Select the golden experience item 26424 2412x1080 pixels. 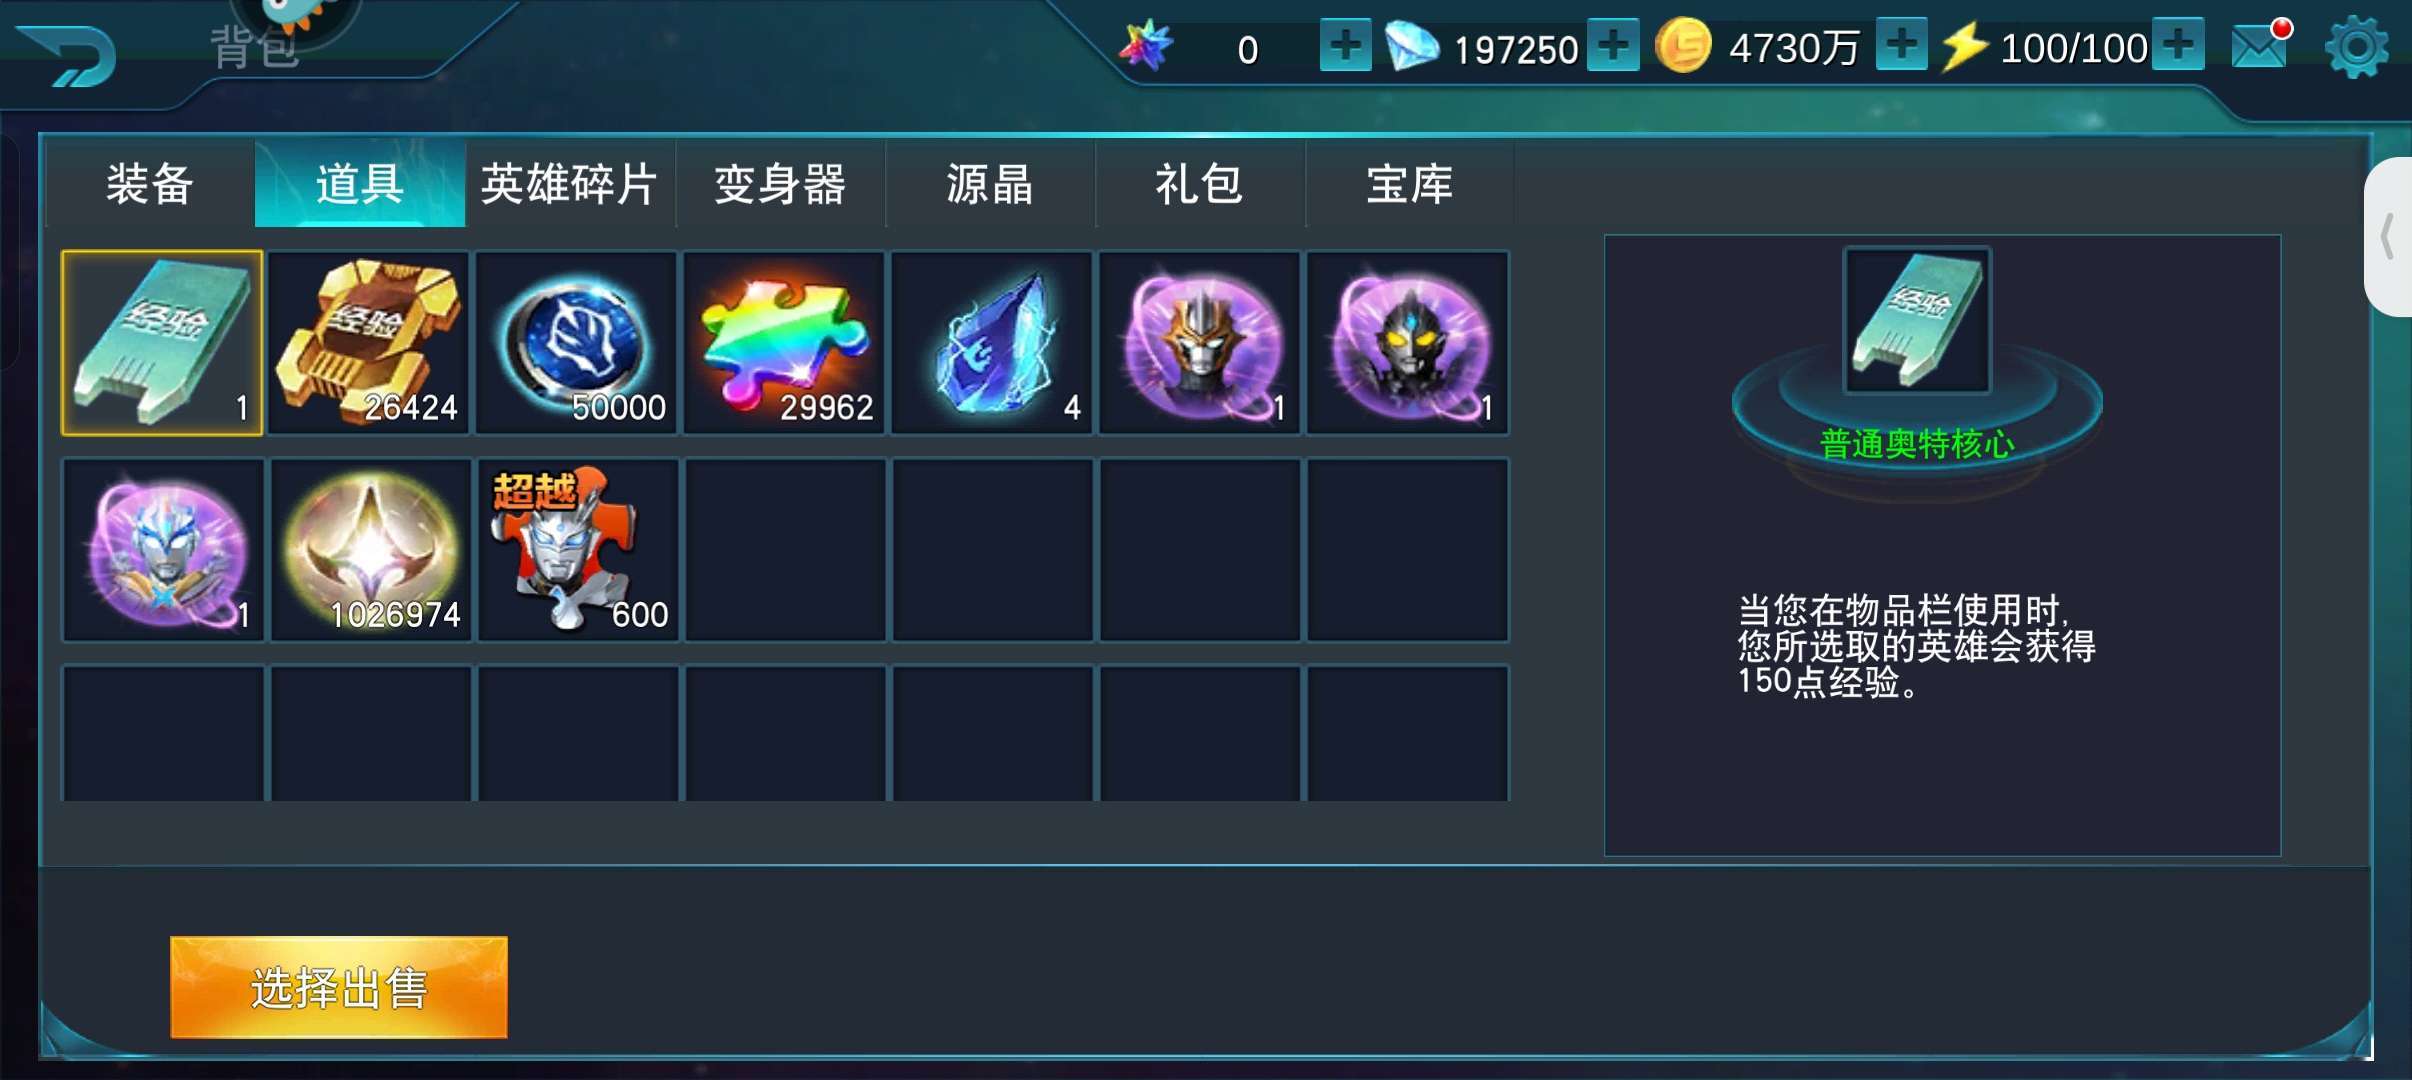point(368,343)
